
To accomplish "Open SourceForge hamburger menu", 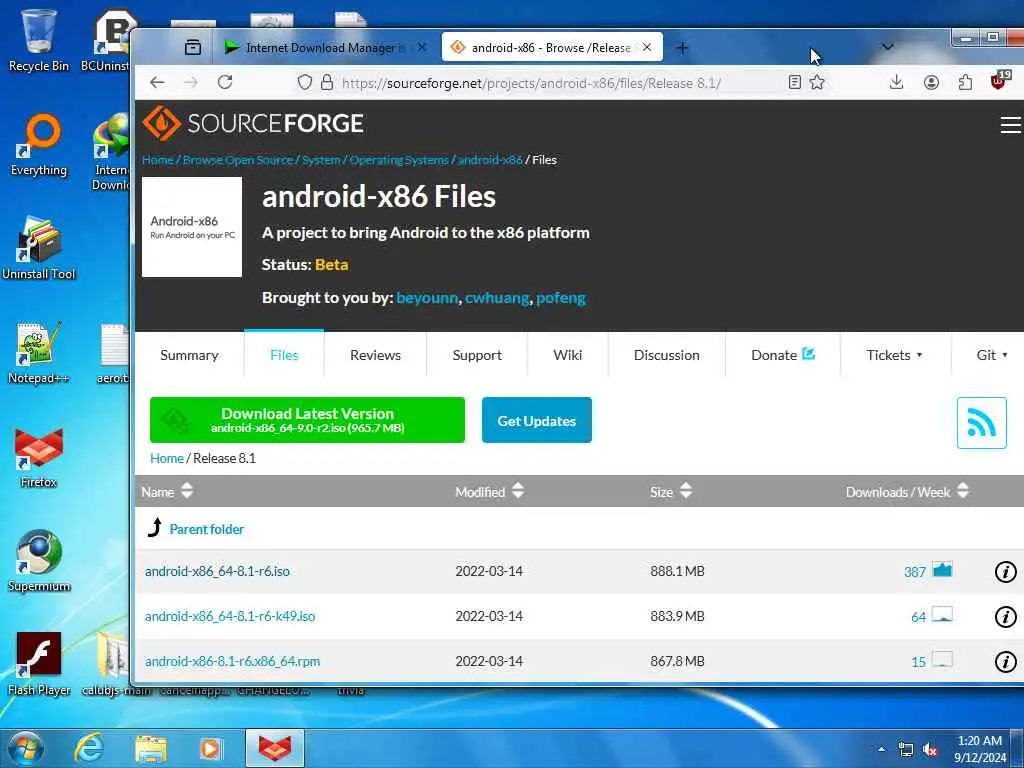I will [1010, 124].
